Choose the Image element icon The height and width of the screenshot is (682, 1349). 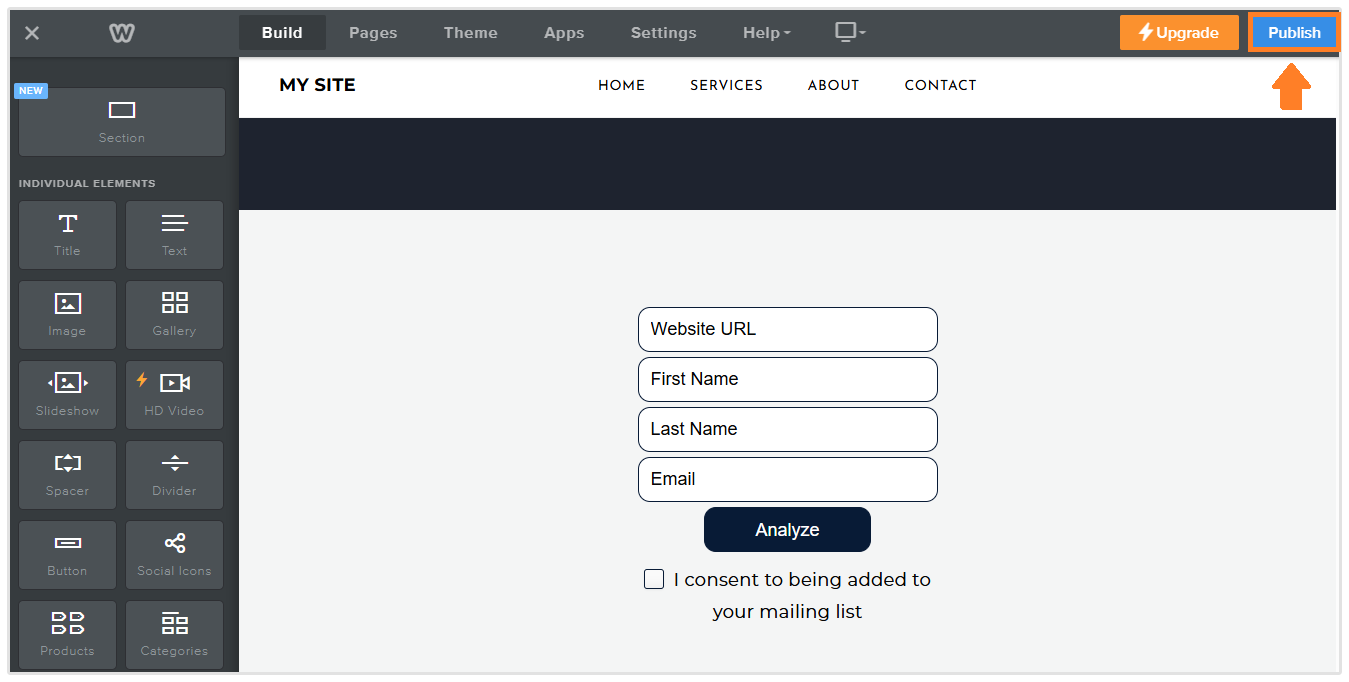coord(67,314)
